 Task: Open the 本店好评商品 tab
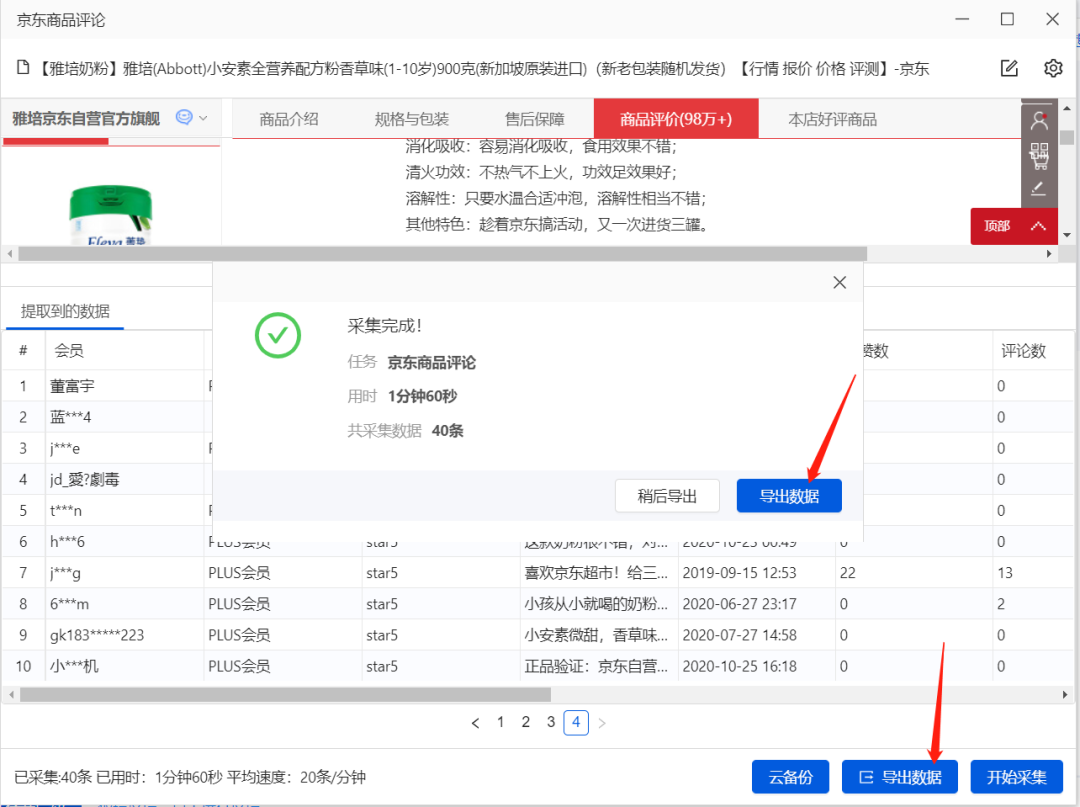click(x=833, y=119)
